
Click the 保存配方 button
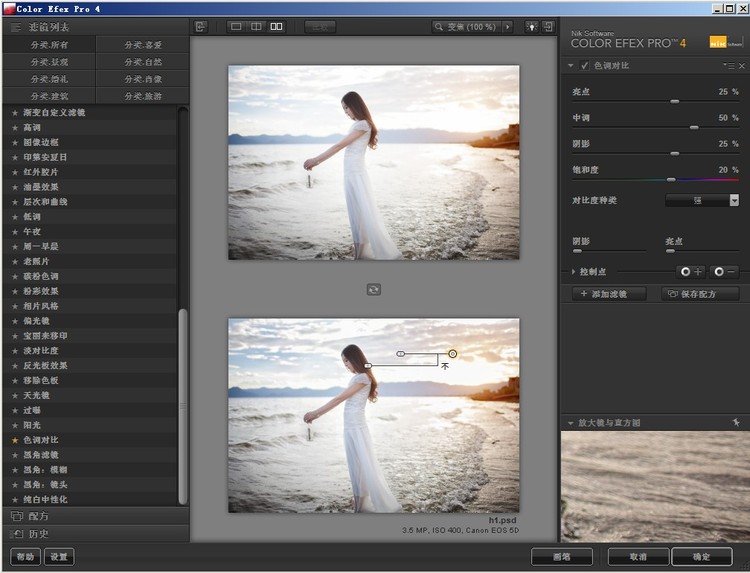(700, 294)
